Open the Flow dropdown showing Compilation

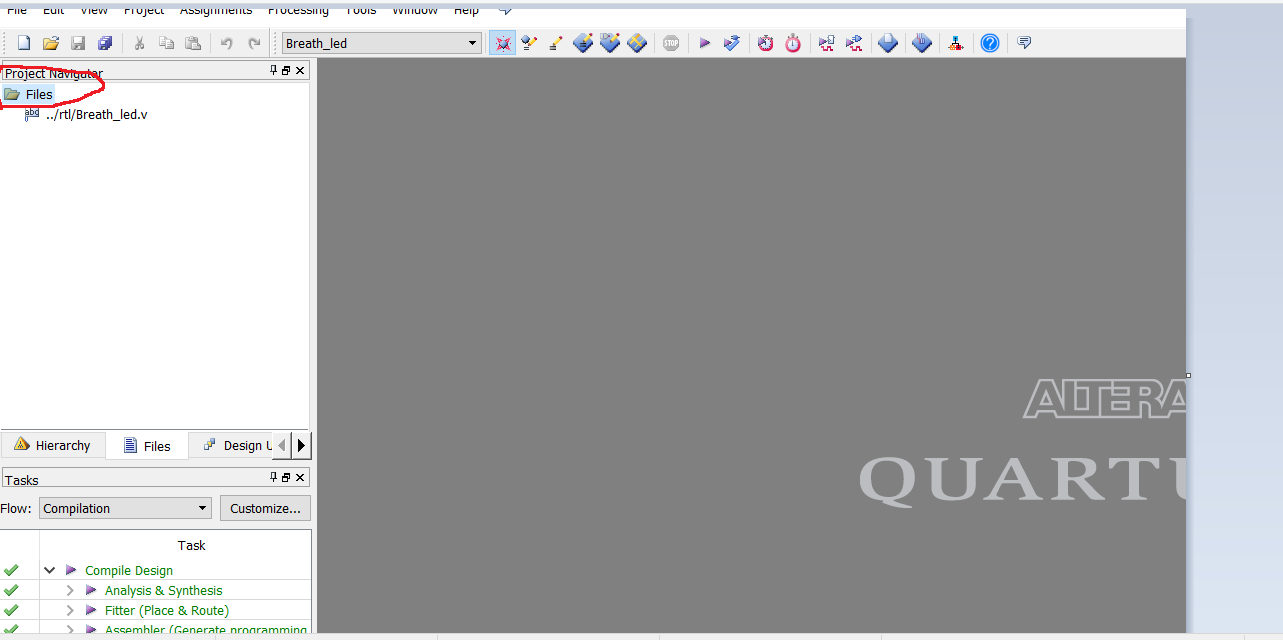click(x=124, y=508)
